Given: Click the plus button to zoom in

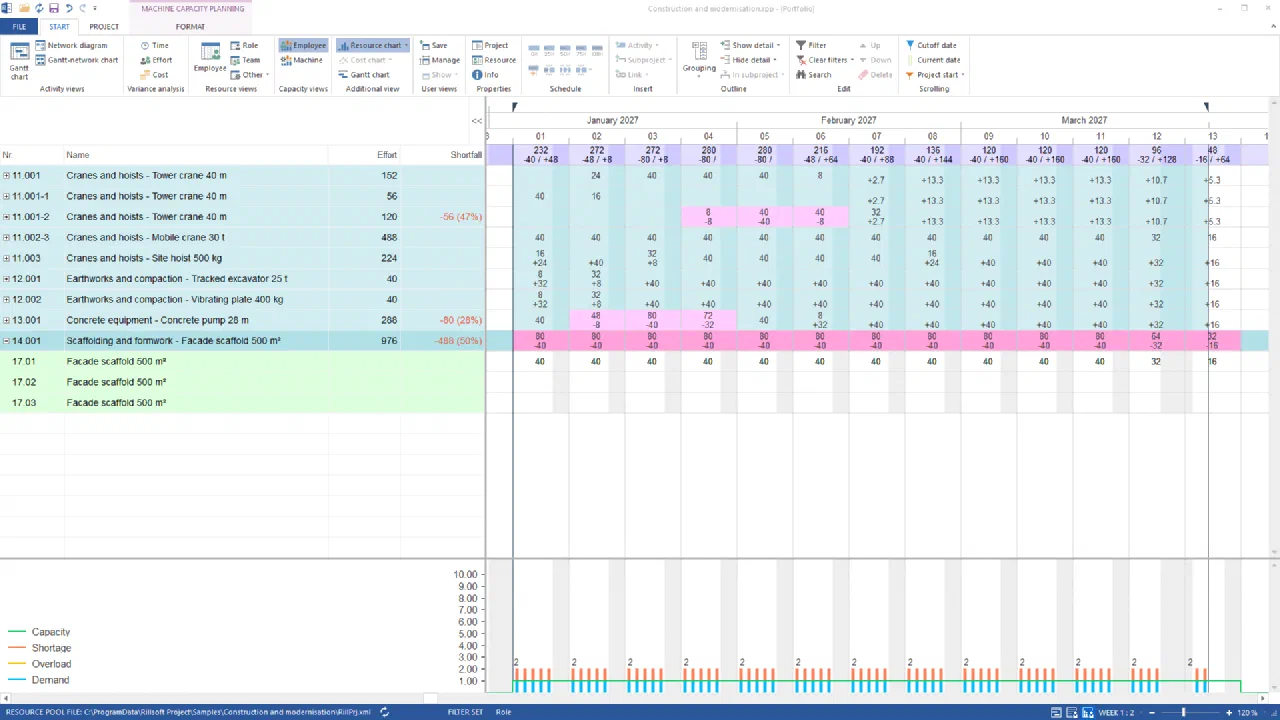Looking at the screenshot, I should click(1228, 712).
